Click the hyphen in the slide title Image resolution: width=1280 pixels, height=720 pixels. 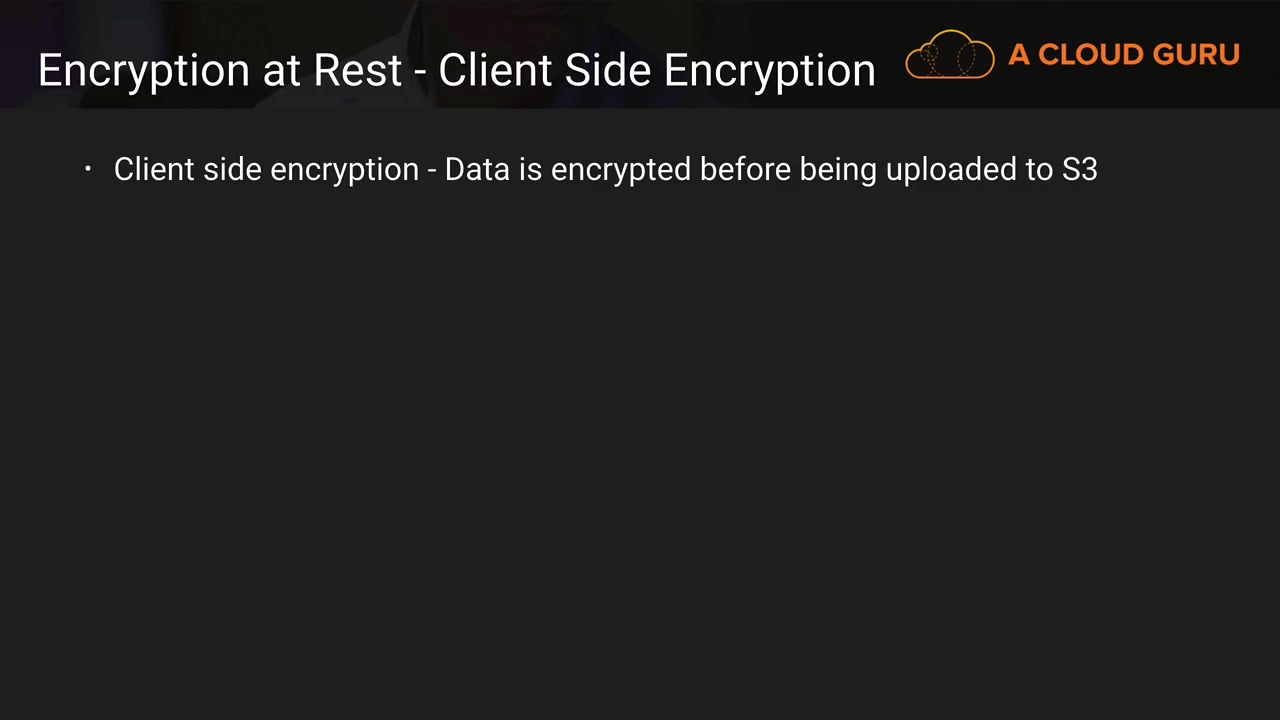(x=420, y=72)
